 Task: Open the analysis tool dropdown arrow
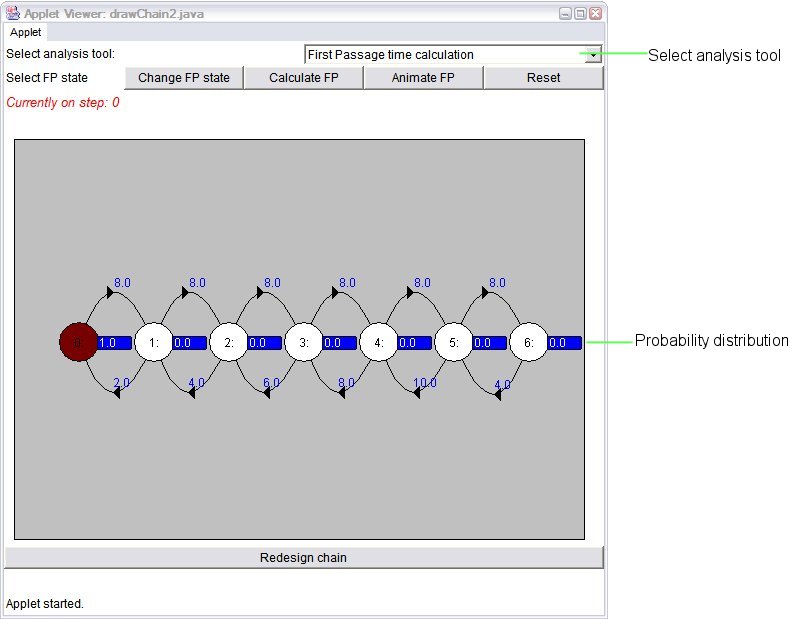[x=593, y=55]
